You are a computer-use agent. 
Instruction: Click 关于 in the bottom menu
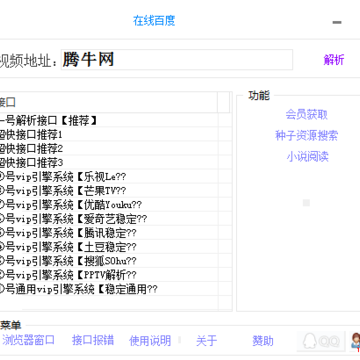click(206, 341)
